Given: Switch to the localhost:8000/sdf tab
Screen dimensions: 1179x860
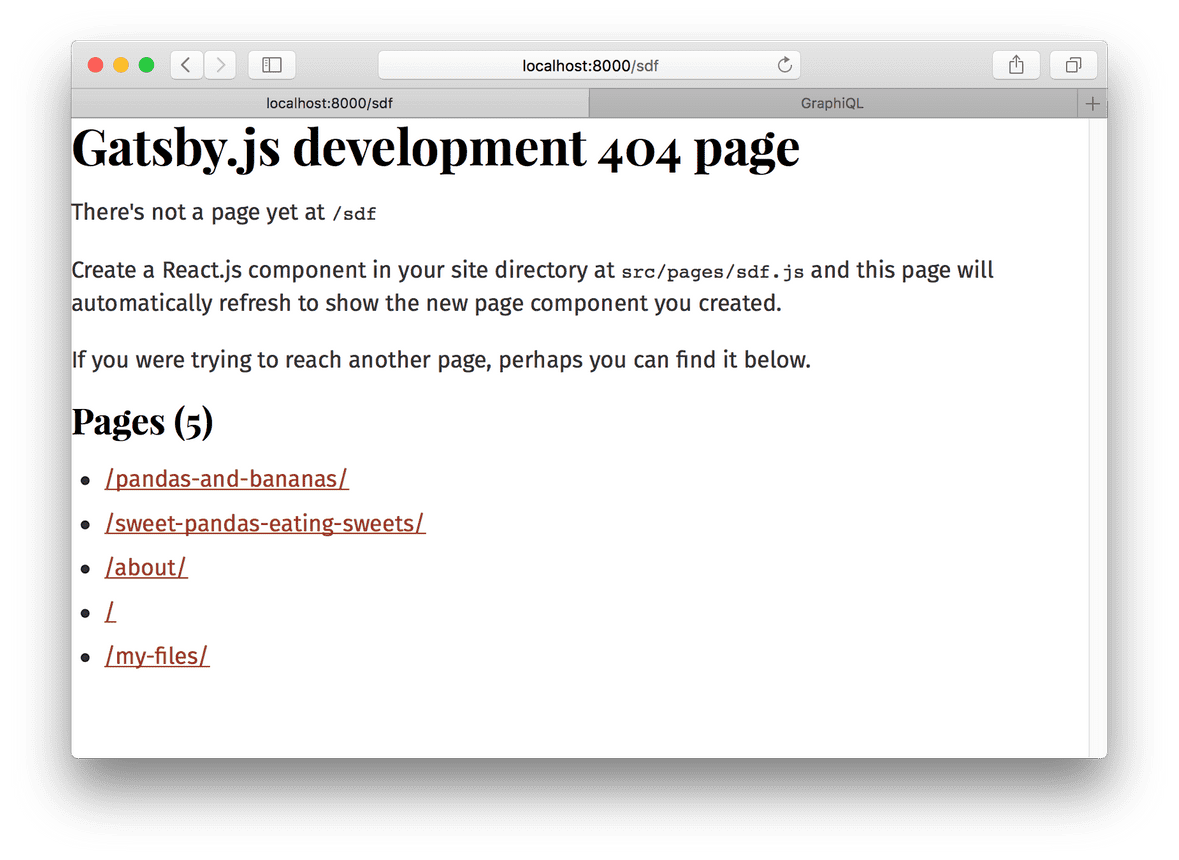Looking at the screenshot, I should pos(330,104).
